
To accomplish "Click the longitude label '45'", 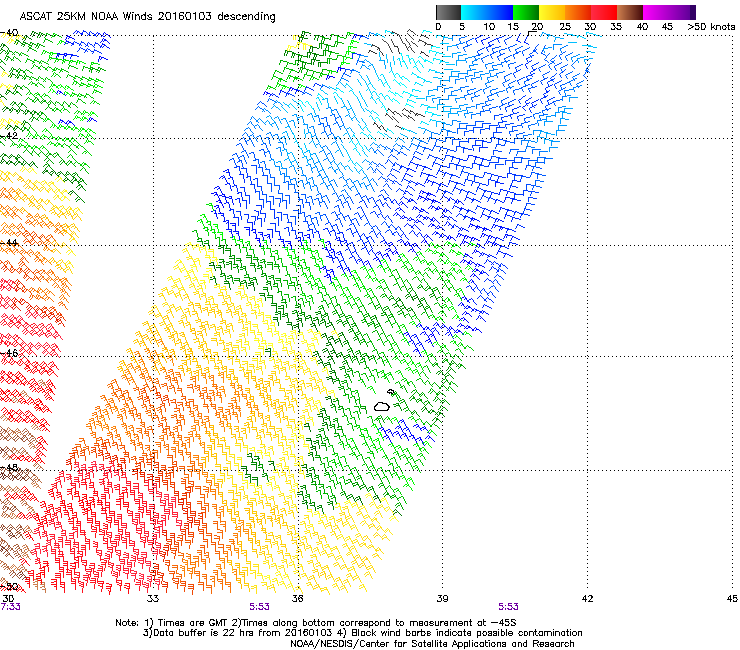I will 732,599.
